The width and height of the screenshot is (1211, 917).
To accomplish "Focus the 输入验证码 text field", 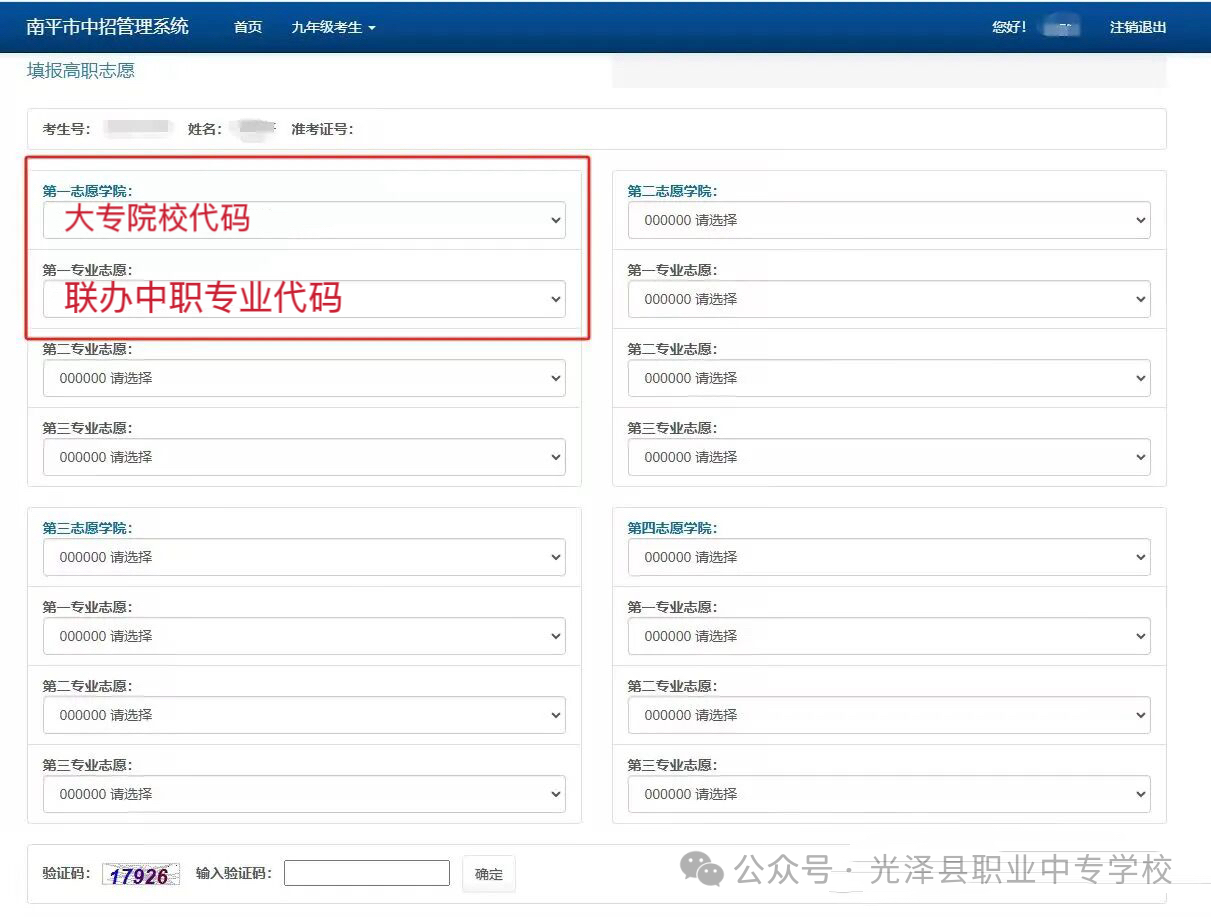I will tap(367, 873).
